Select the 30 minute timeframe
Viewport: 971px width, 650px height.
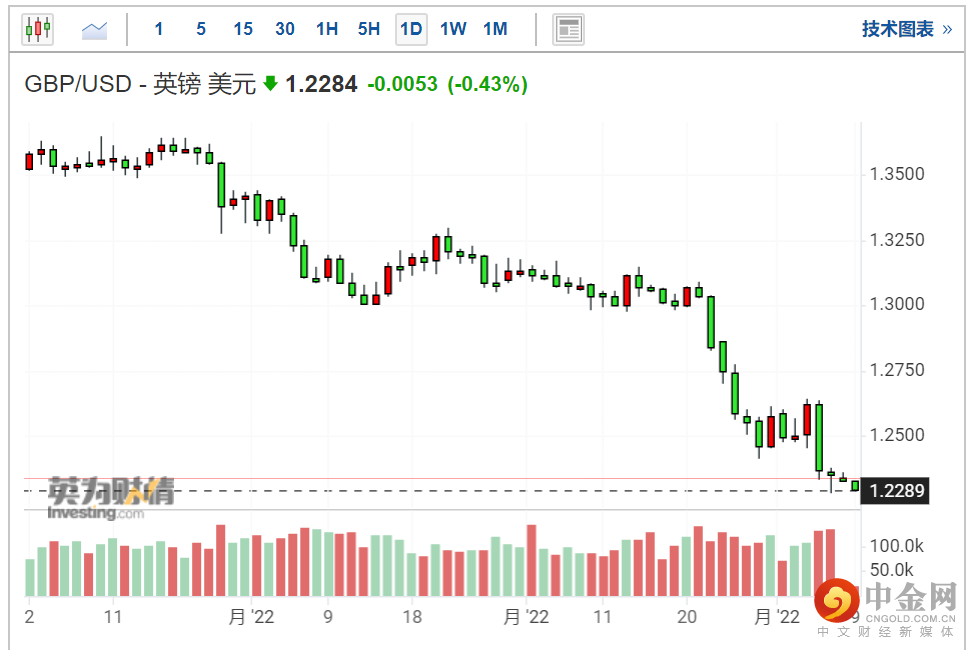(x=285, y=29)
